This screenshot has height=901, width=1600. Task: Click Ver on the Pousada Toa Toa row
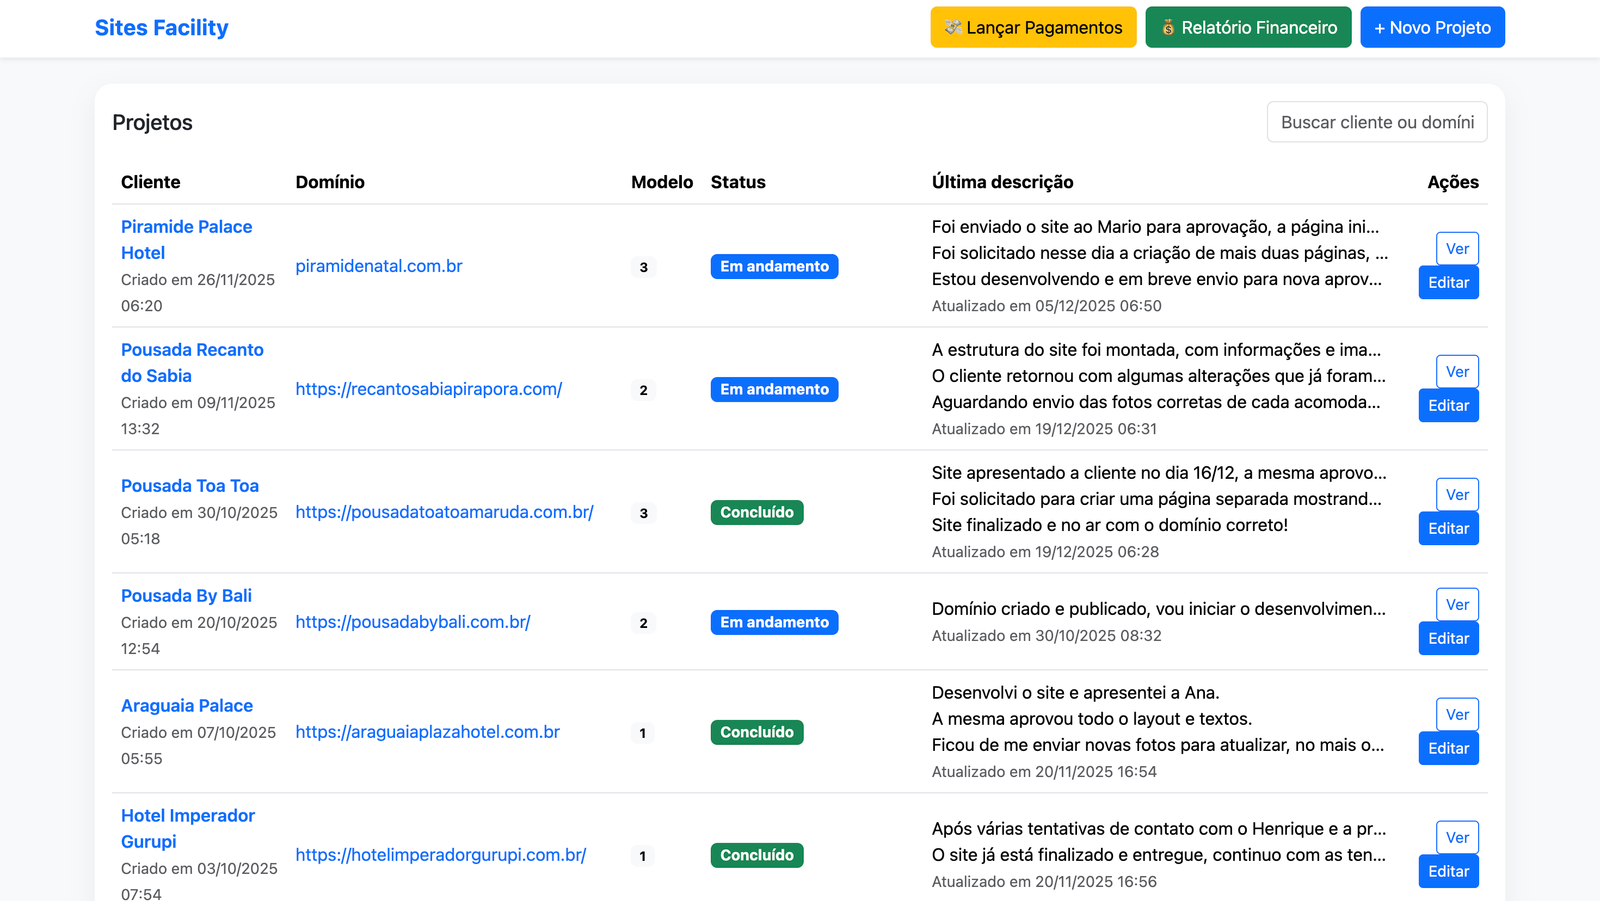pos(1457,494)
